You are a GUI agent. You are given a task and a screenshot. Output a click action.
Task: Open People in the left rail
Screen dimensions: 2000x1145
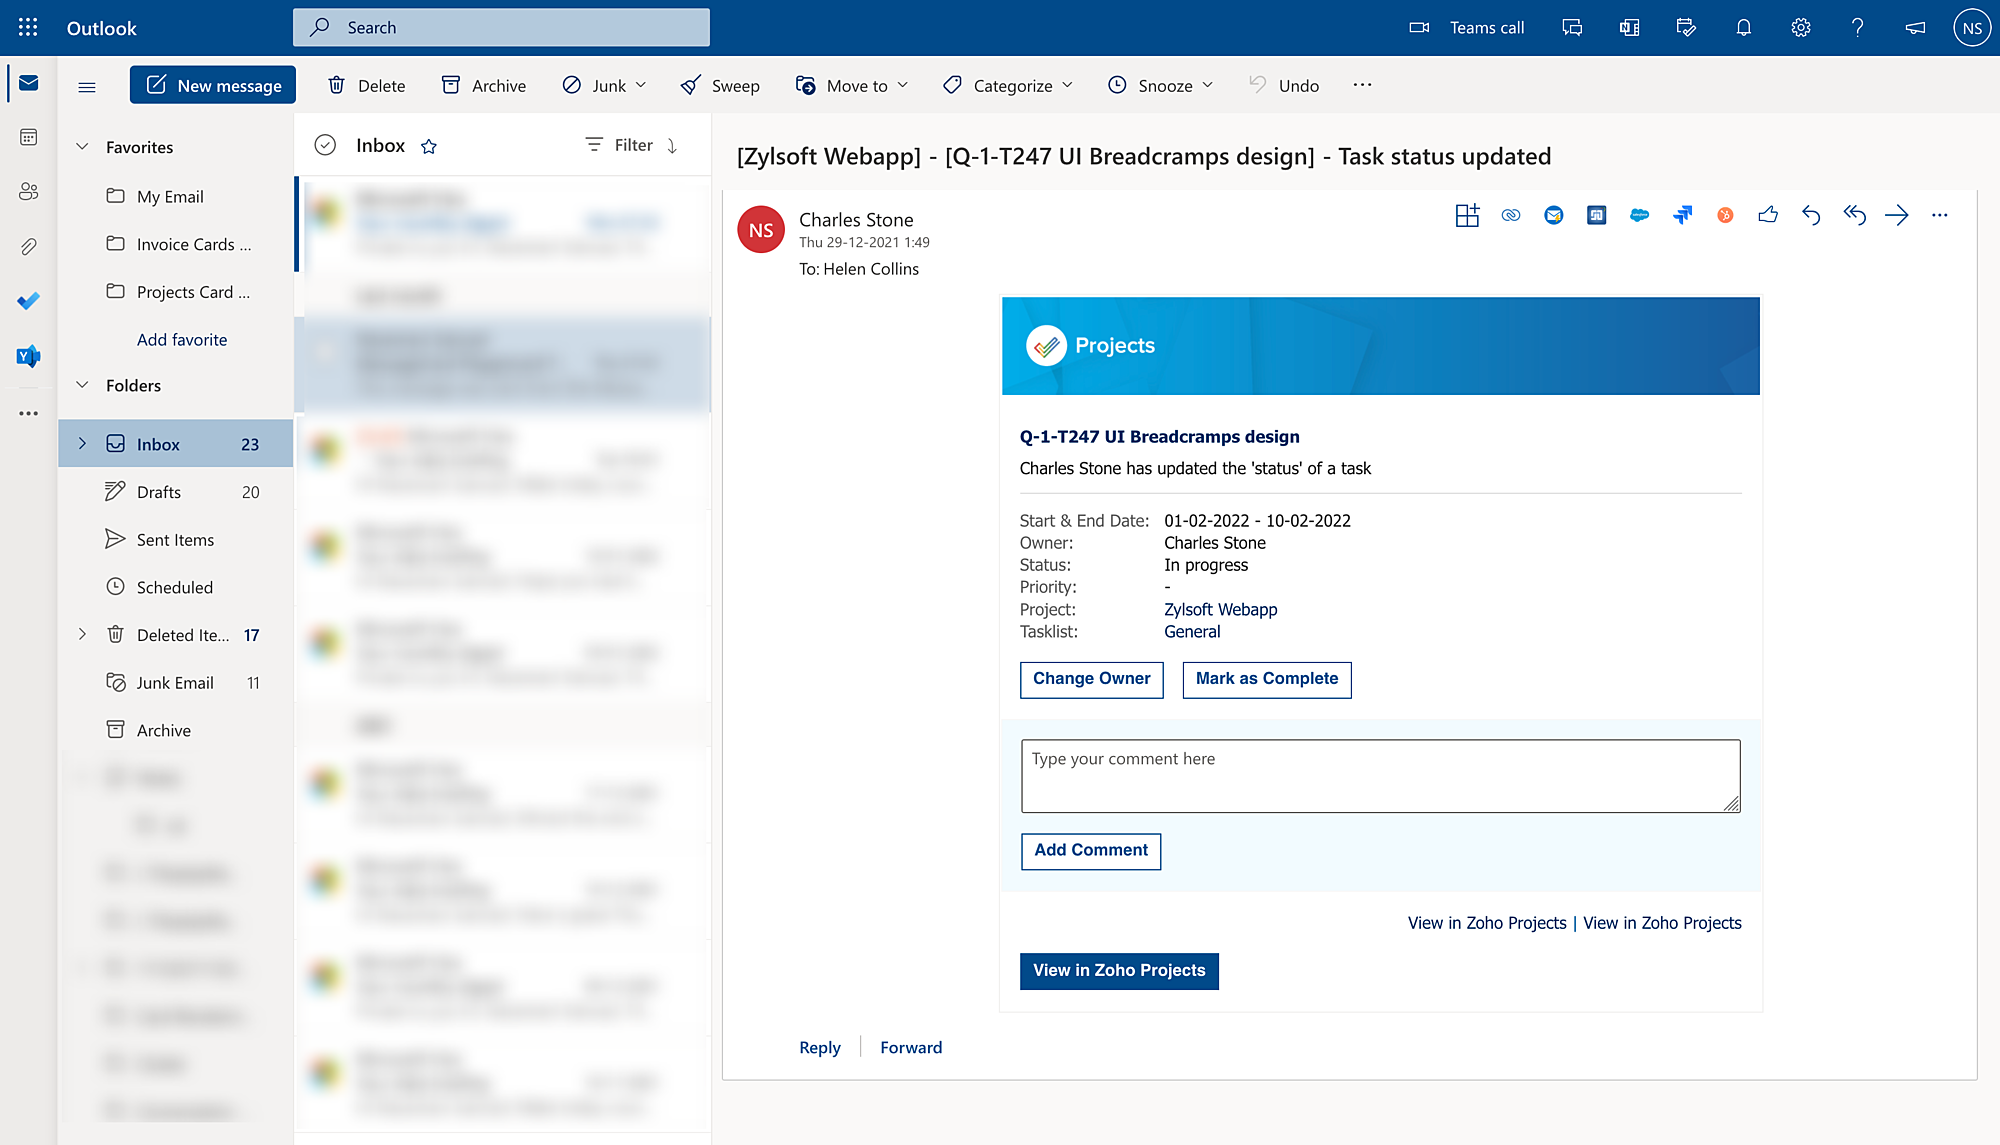[x=28, y=191]
